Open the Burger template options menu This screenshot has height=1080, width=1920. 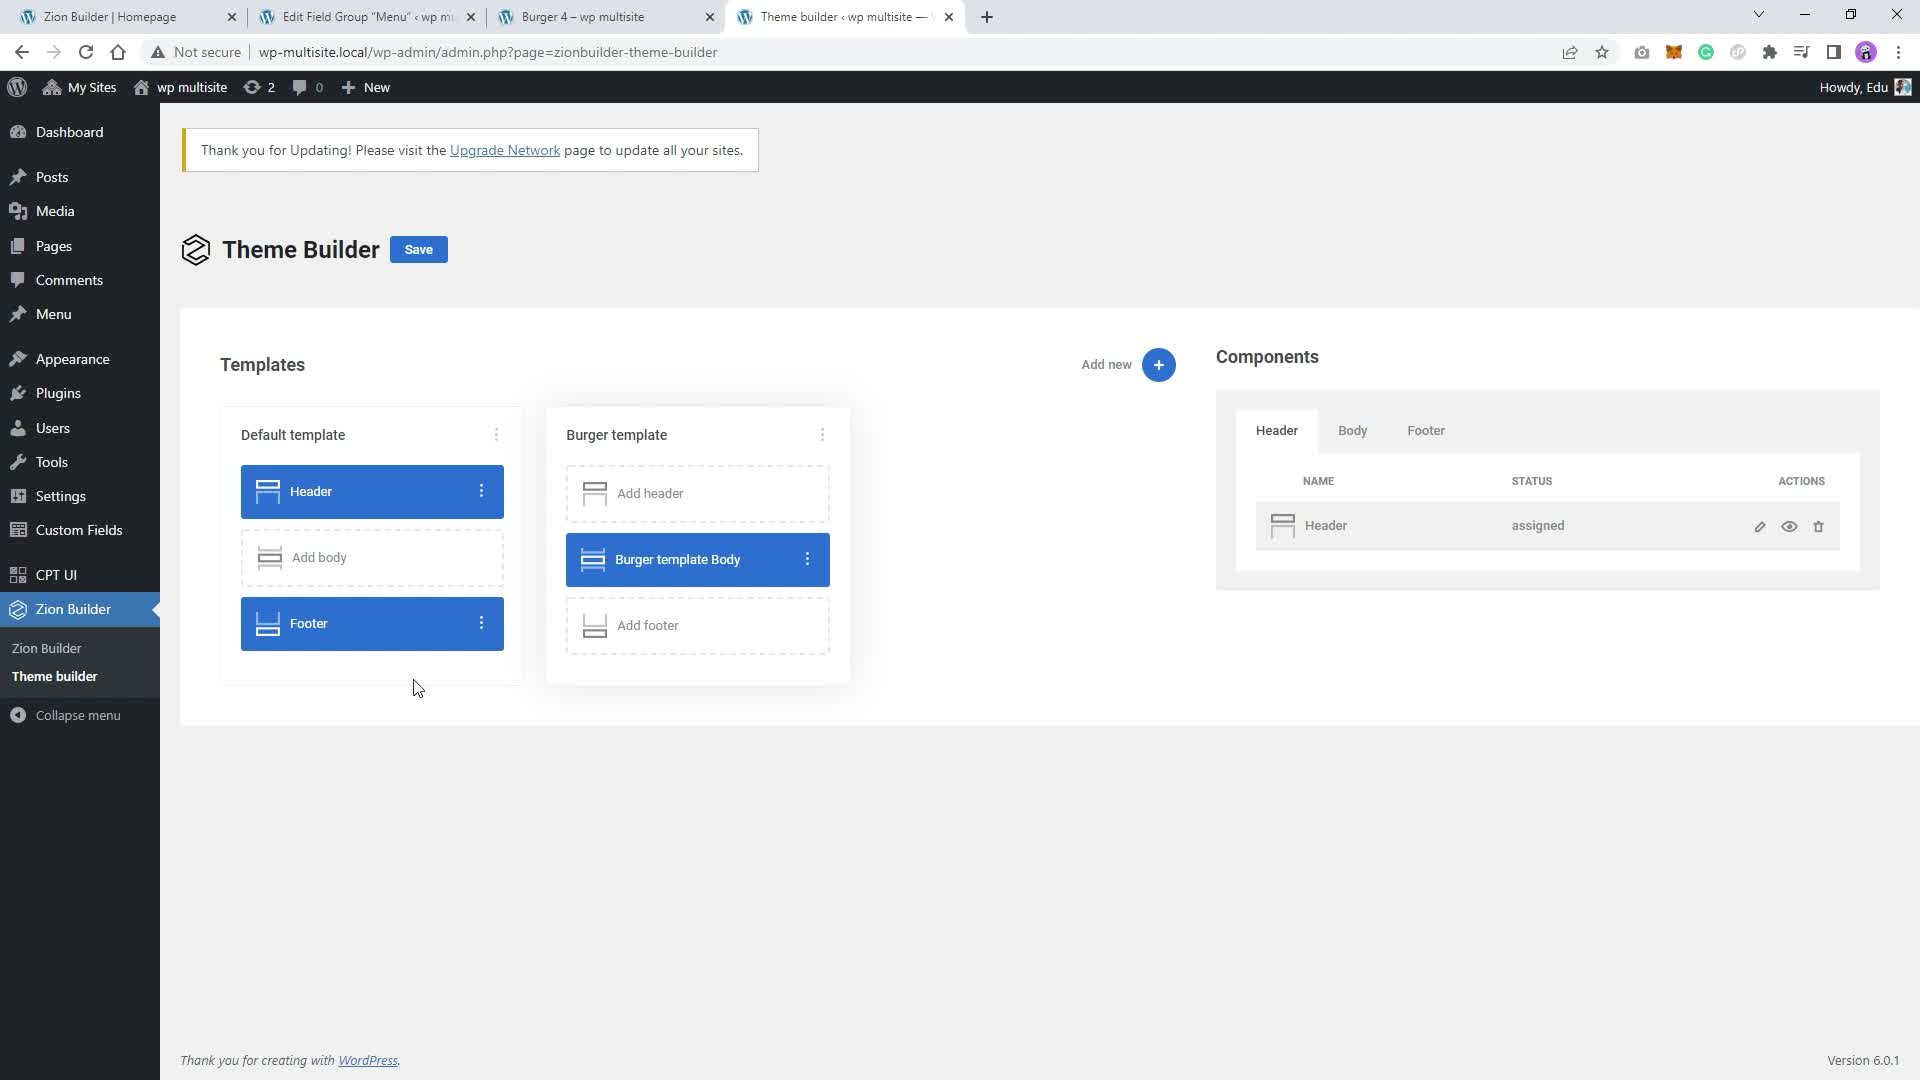(822, 435)
